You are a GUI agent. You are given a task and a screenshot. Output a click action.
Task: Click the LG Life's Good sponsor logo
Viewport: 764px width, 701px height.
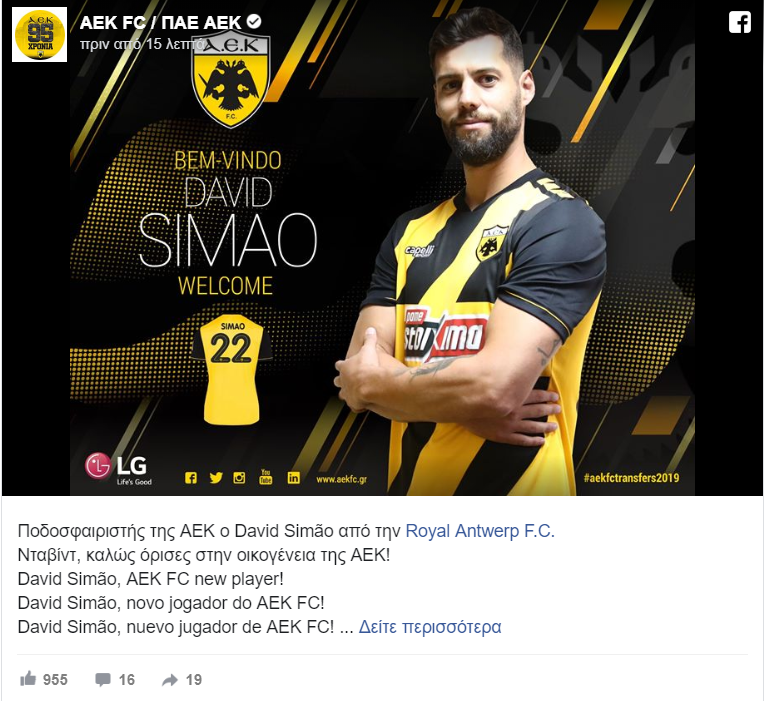(118, 468)
